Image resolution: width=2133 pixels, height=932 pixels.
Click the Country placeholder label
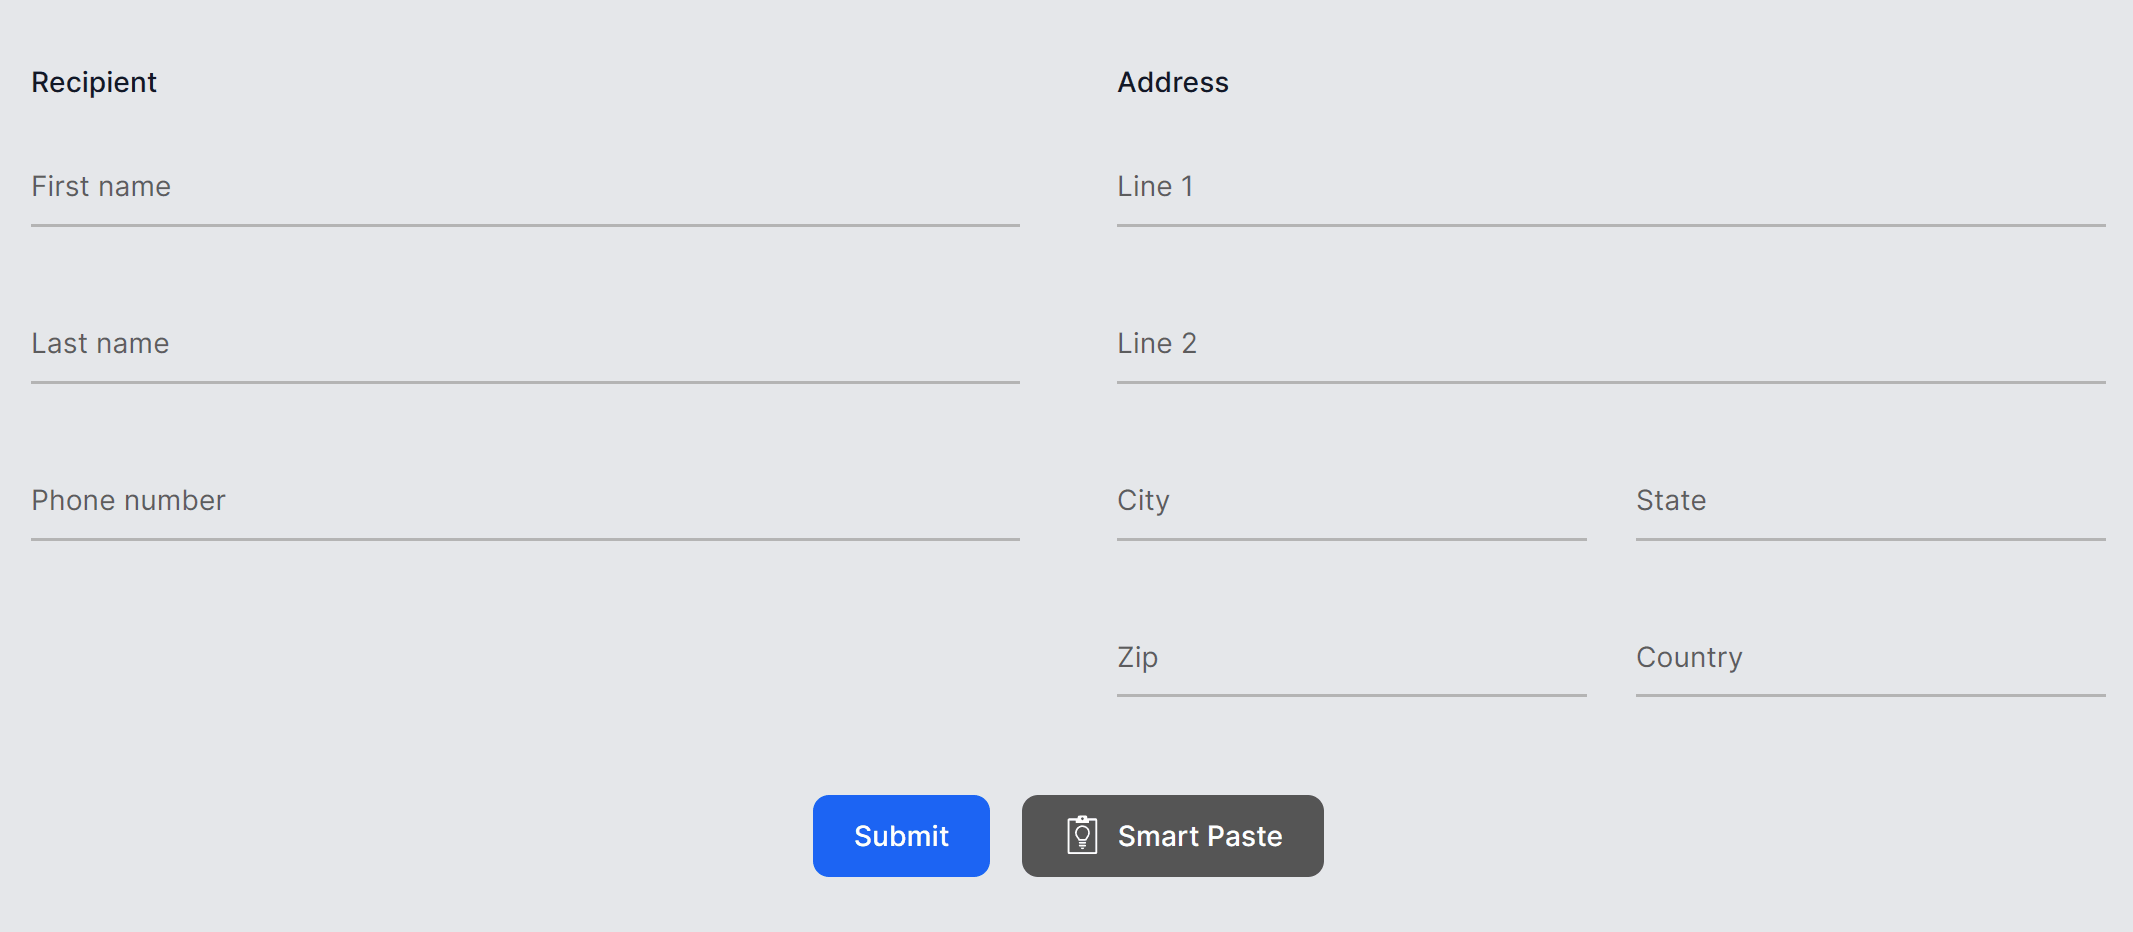point(1689,657)
